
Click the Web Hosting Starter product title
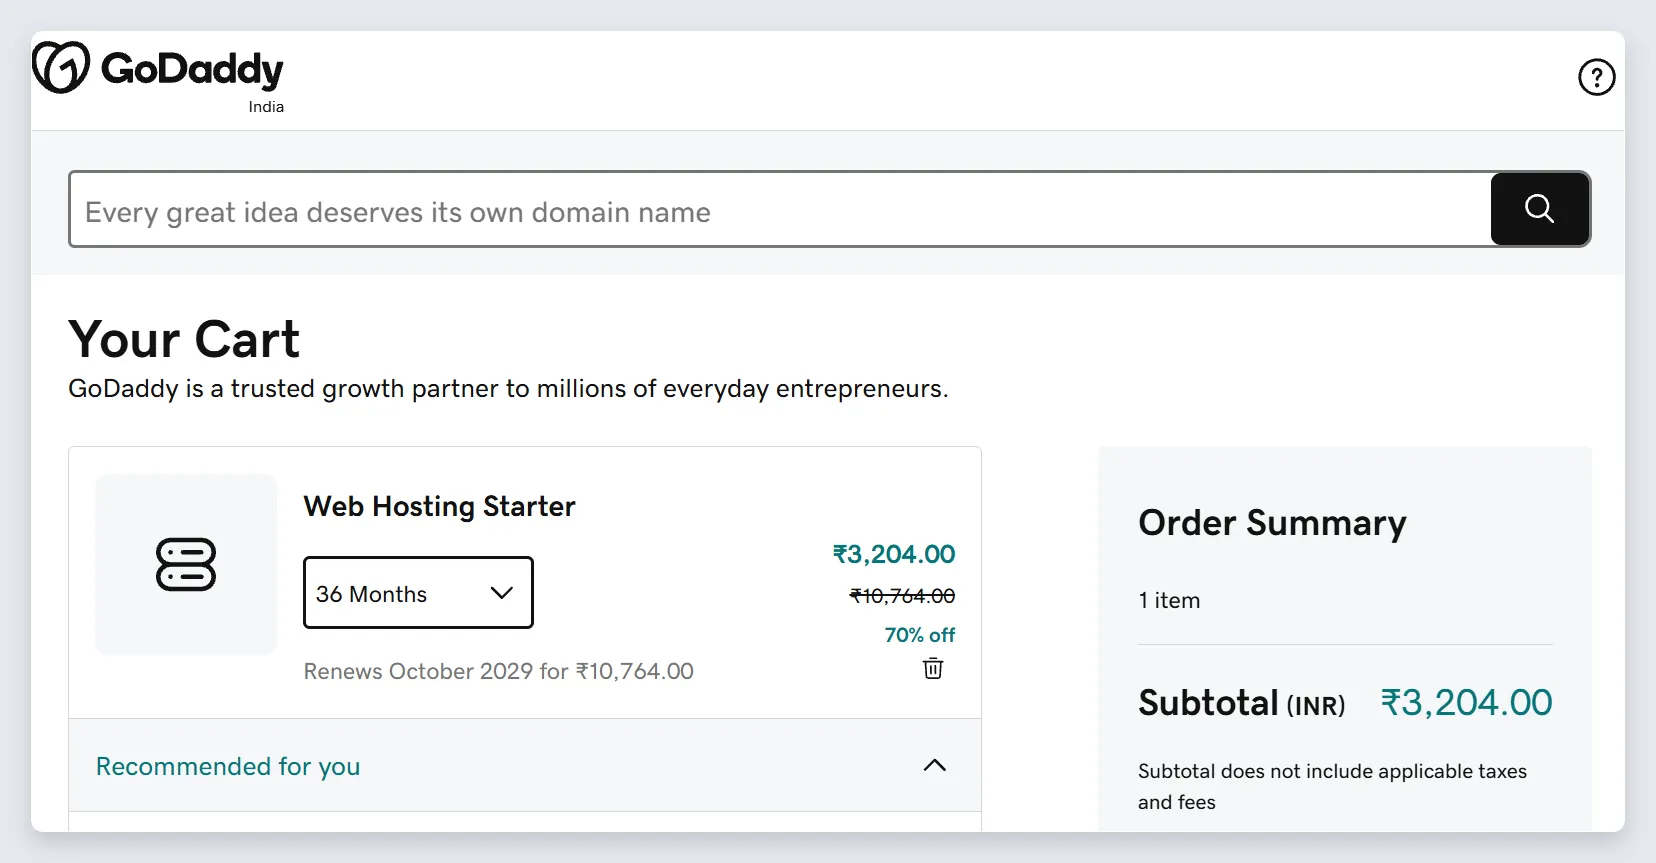440,506
